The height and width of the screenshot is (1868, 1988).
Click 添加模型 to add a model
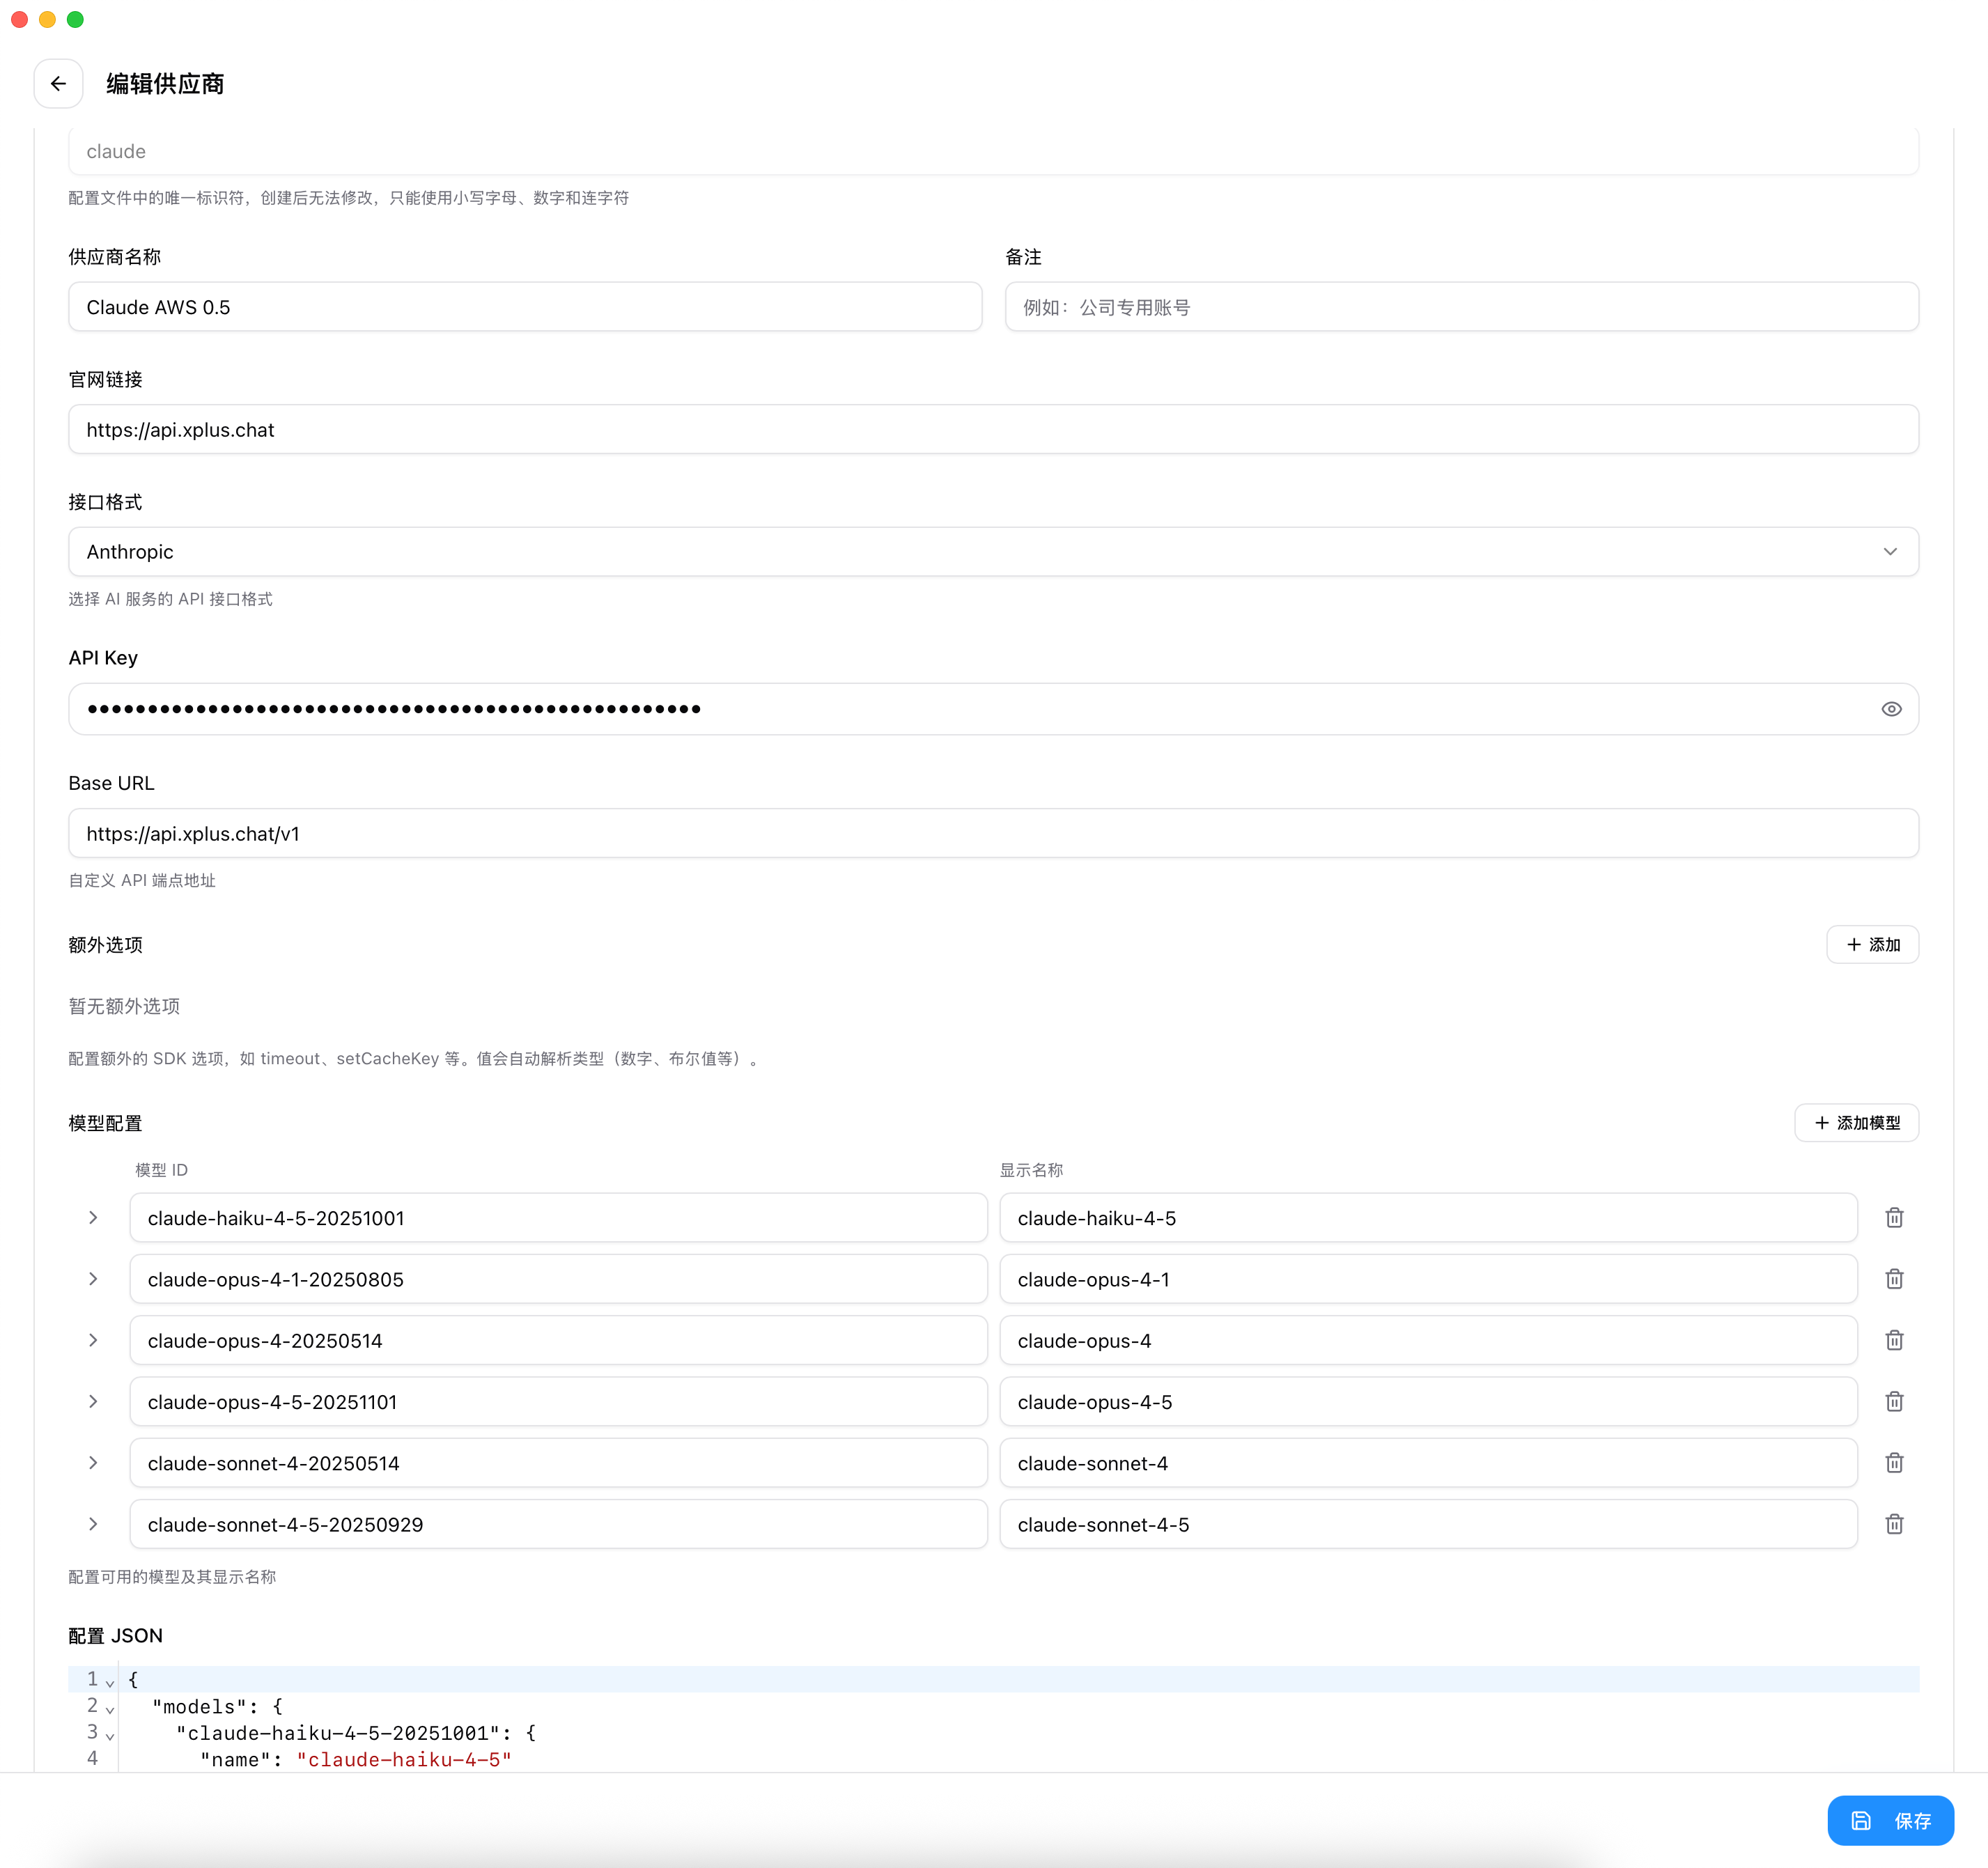[1856, 1123]
